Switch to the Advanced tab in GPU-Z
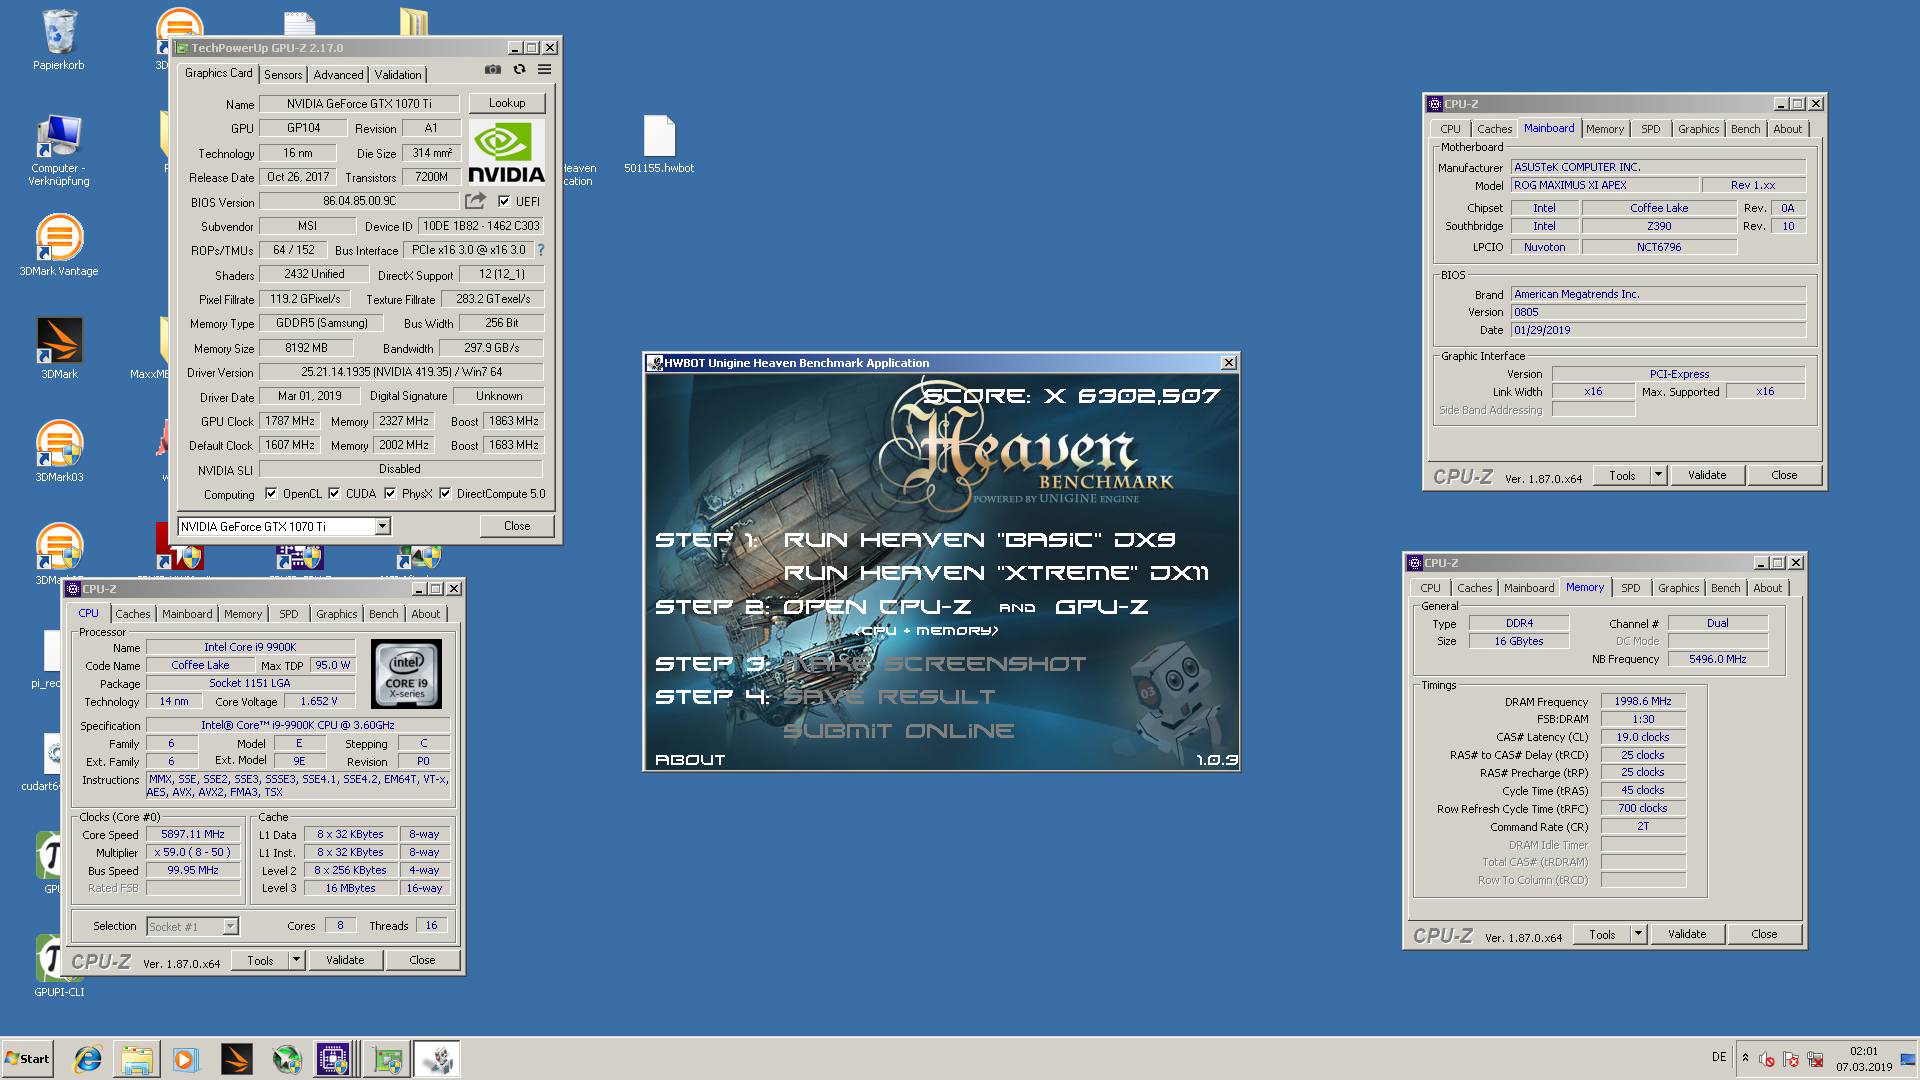This screenshot has height=1080, width=1920. [338, 75]
